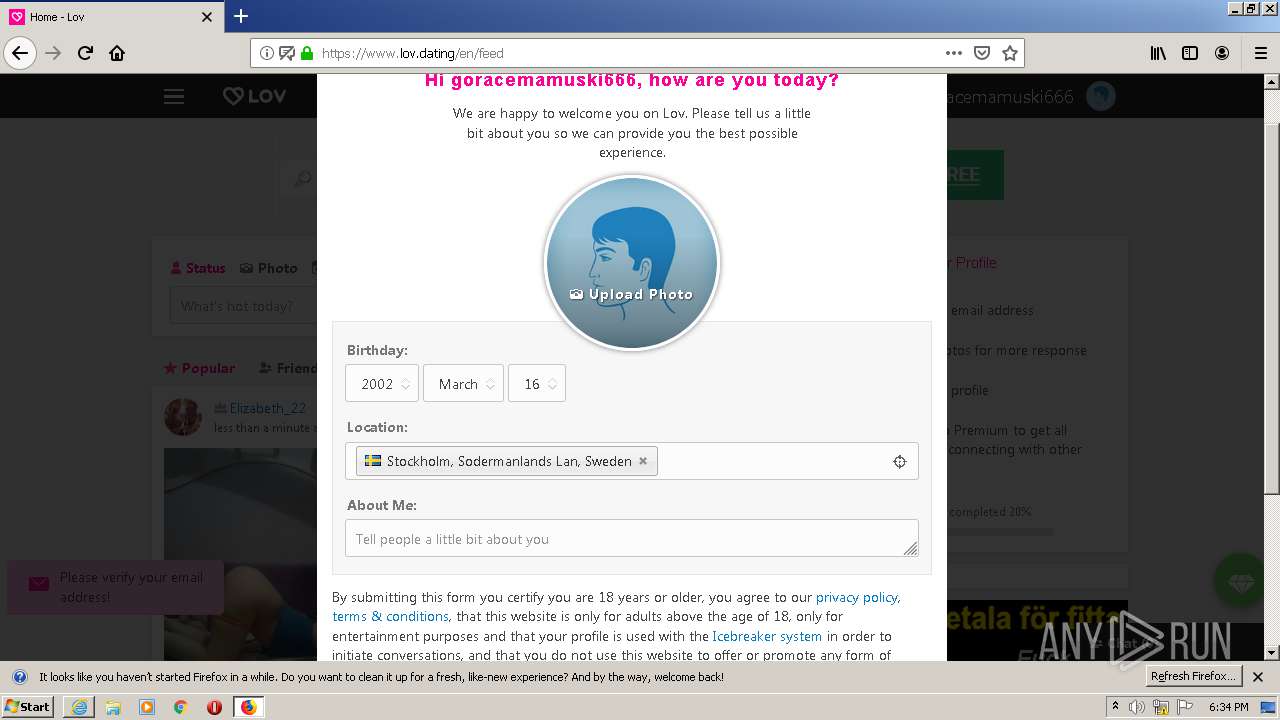The height and width of the screenshot is (720, 1280).
Task: Remove the Stockholm location tag
Action: tap(643, 461)
